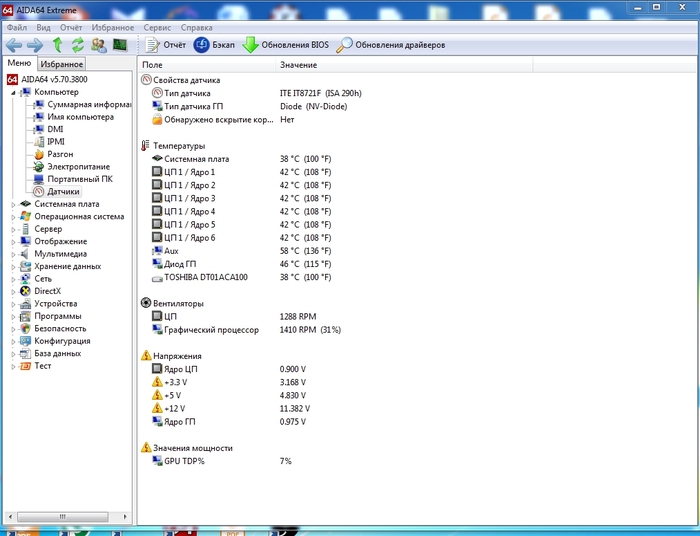Click the Портативный ПК laptop icon
This screenshot has width=700, height=536.
coord(39,179)
